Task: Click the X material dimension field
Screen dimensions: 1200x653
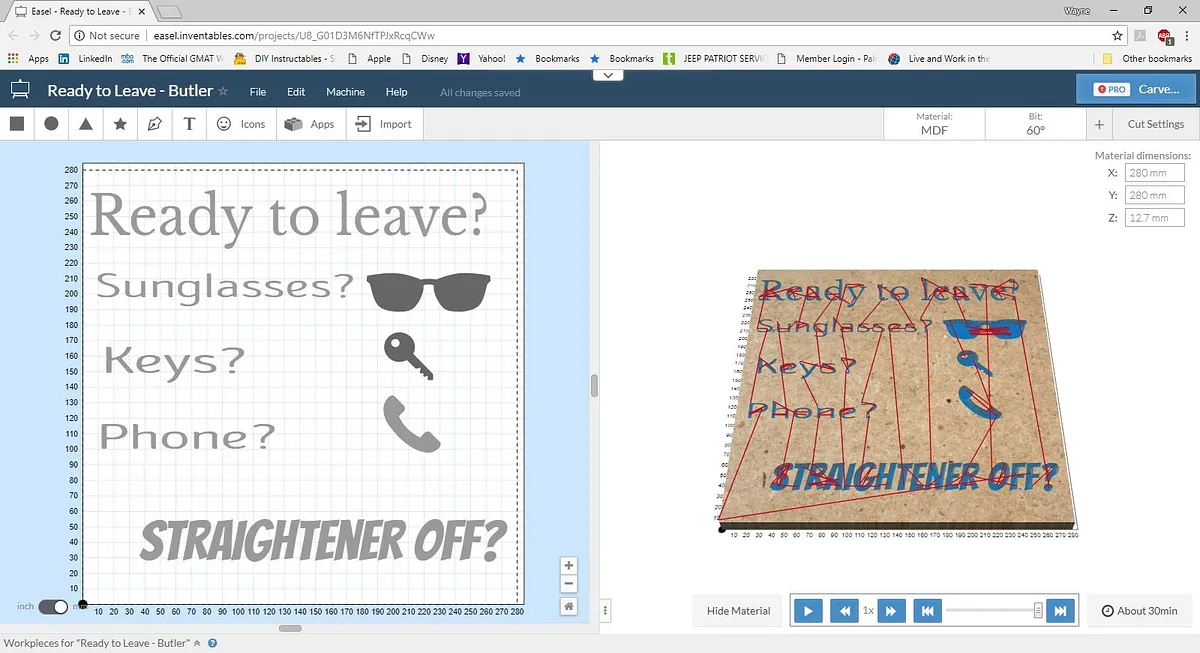Action: 1154,173
